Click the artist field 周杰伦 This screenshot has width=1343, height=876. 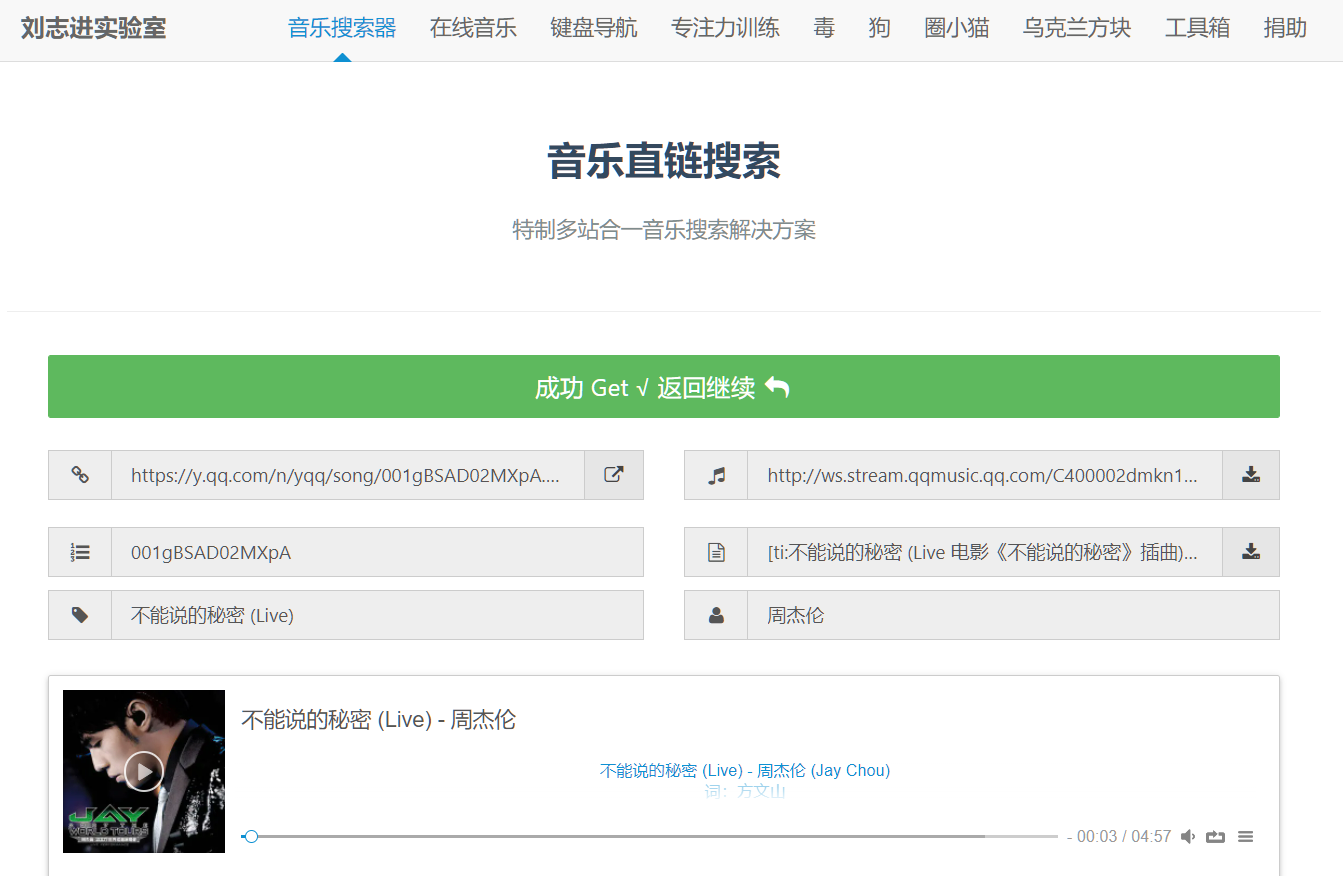(1014, 615)
